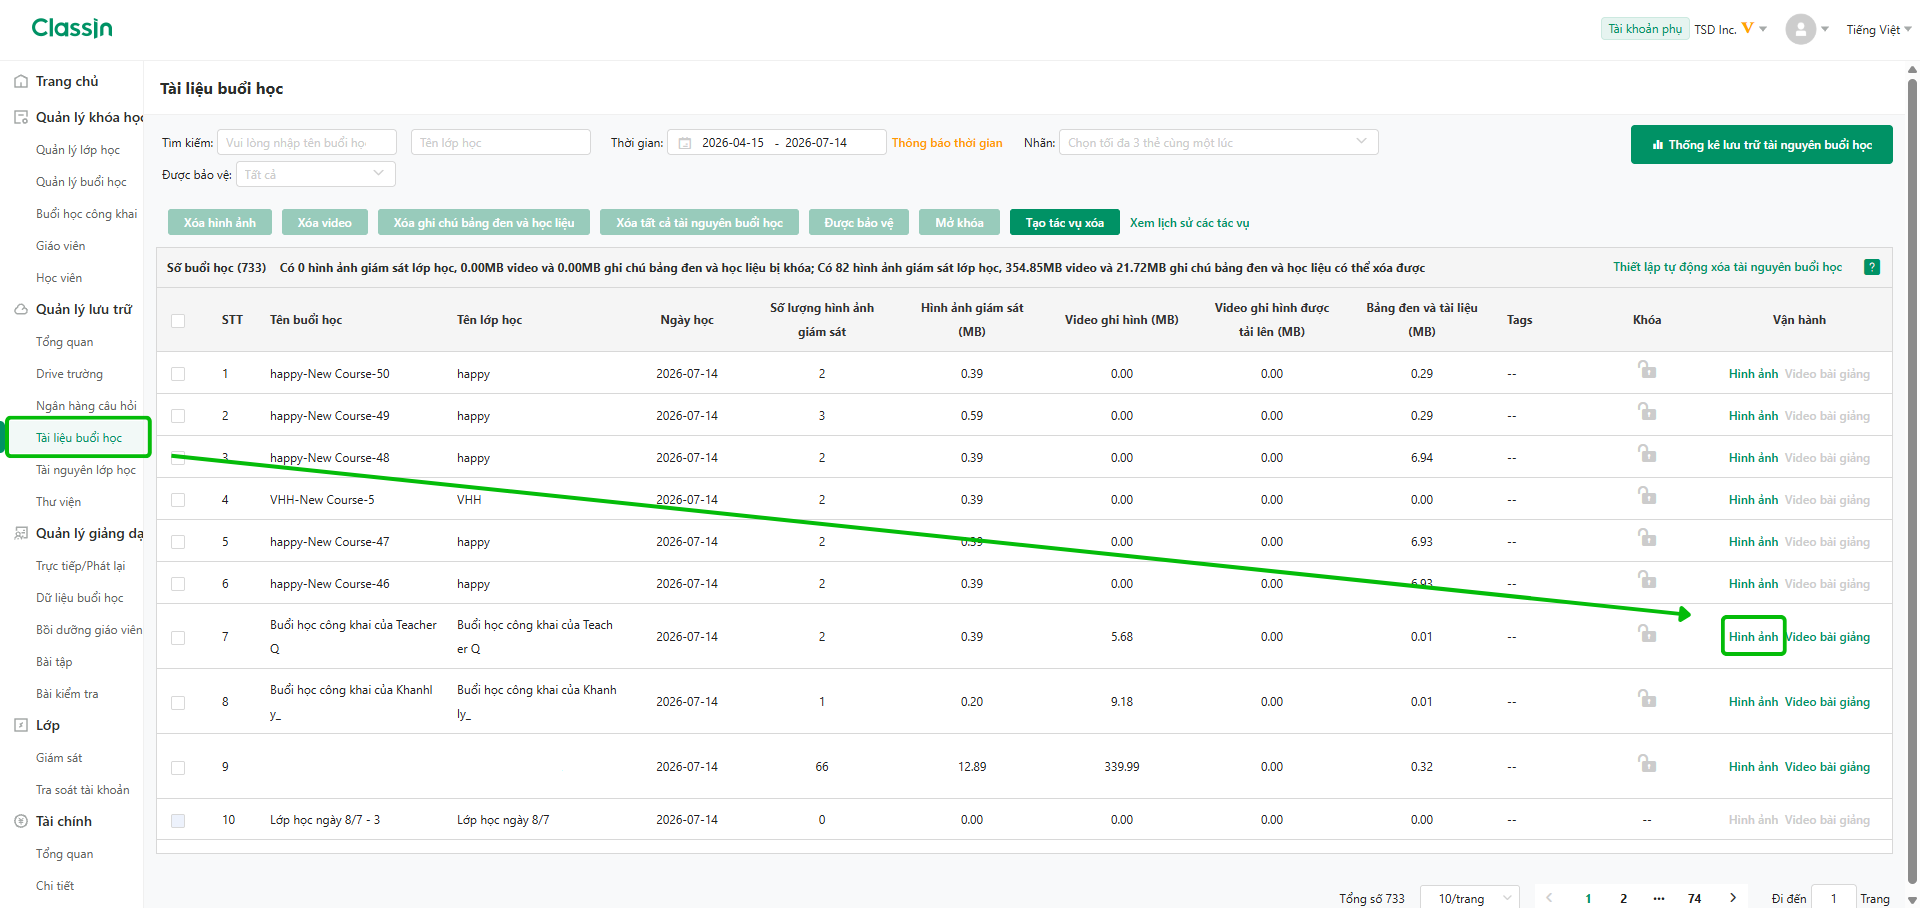Screen dimensions: 1920x909
Task: Click Hình ảnh link in row 8
Action: (1753, 702)
